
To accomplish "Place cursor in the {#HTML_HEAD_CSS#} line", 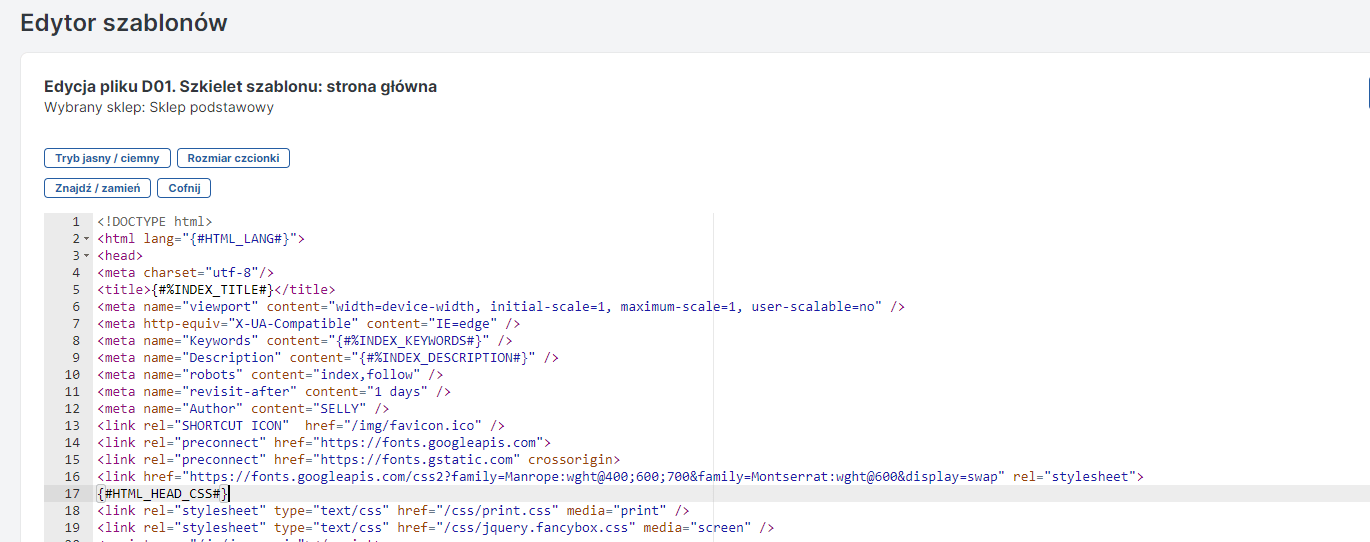I will click(x=164, y=494).
